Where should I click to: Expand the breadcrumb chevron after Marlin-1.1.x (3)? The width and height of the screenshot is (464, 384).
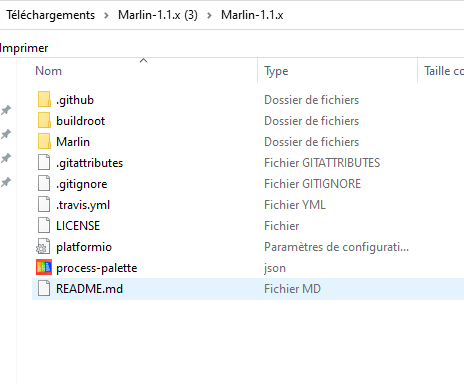(x=209, y=15)
